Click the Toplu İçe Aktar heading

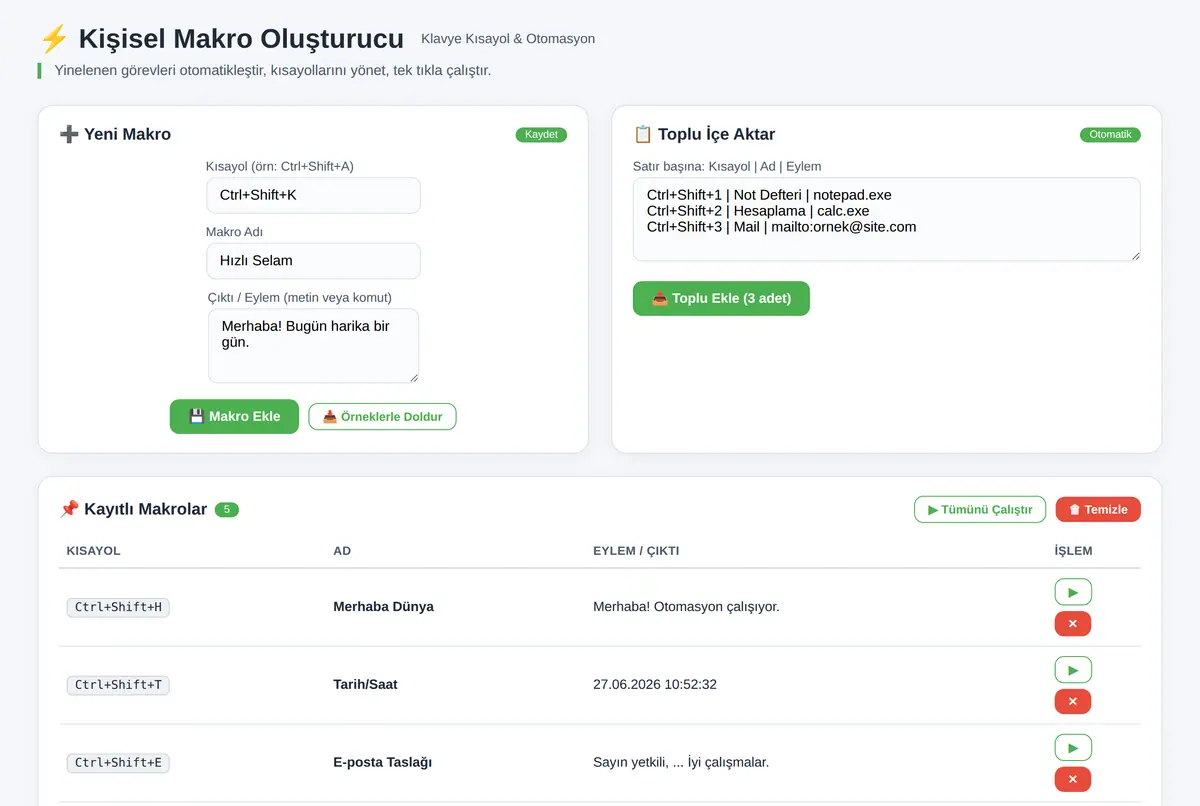click(x=704, y=134)
